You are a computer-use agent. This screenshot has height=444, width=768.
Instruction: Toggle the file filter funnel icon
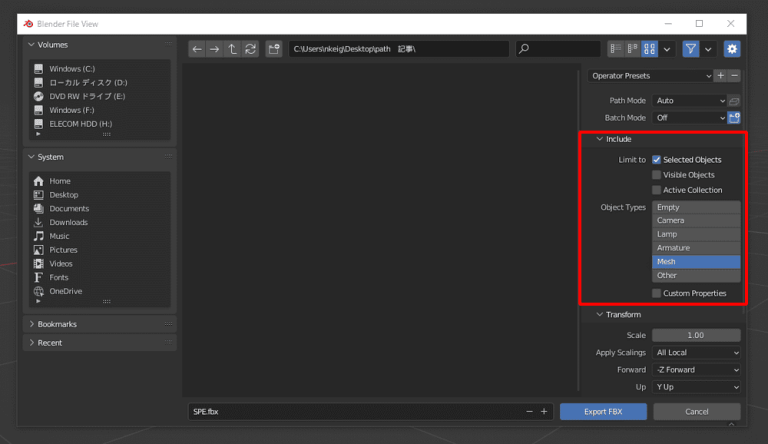(x=691, y=48)
